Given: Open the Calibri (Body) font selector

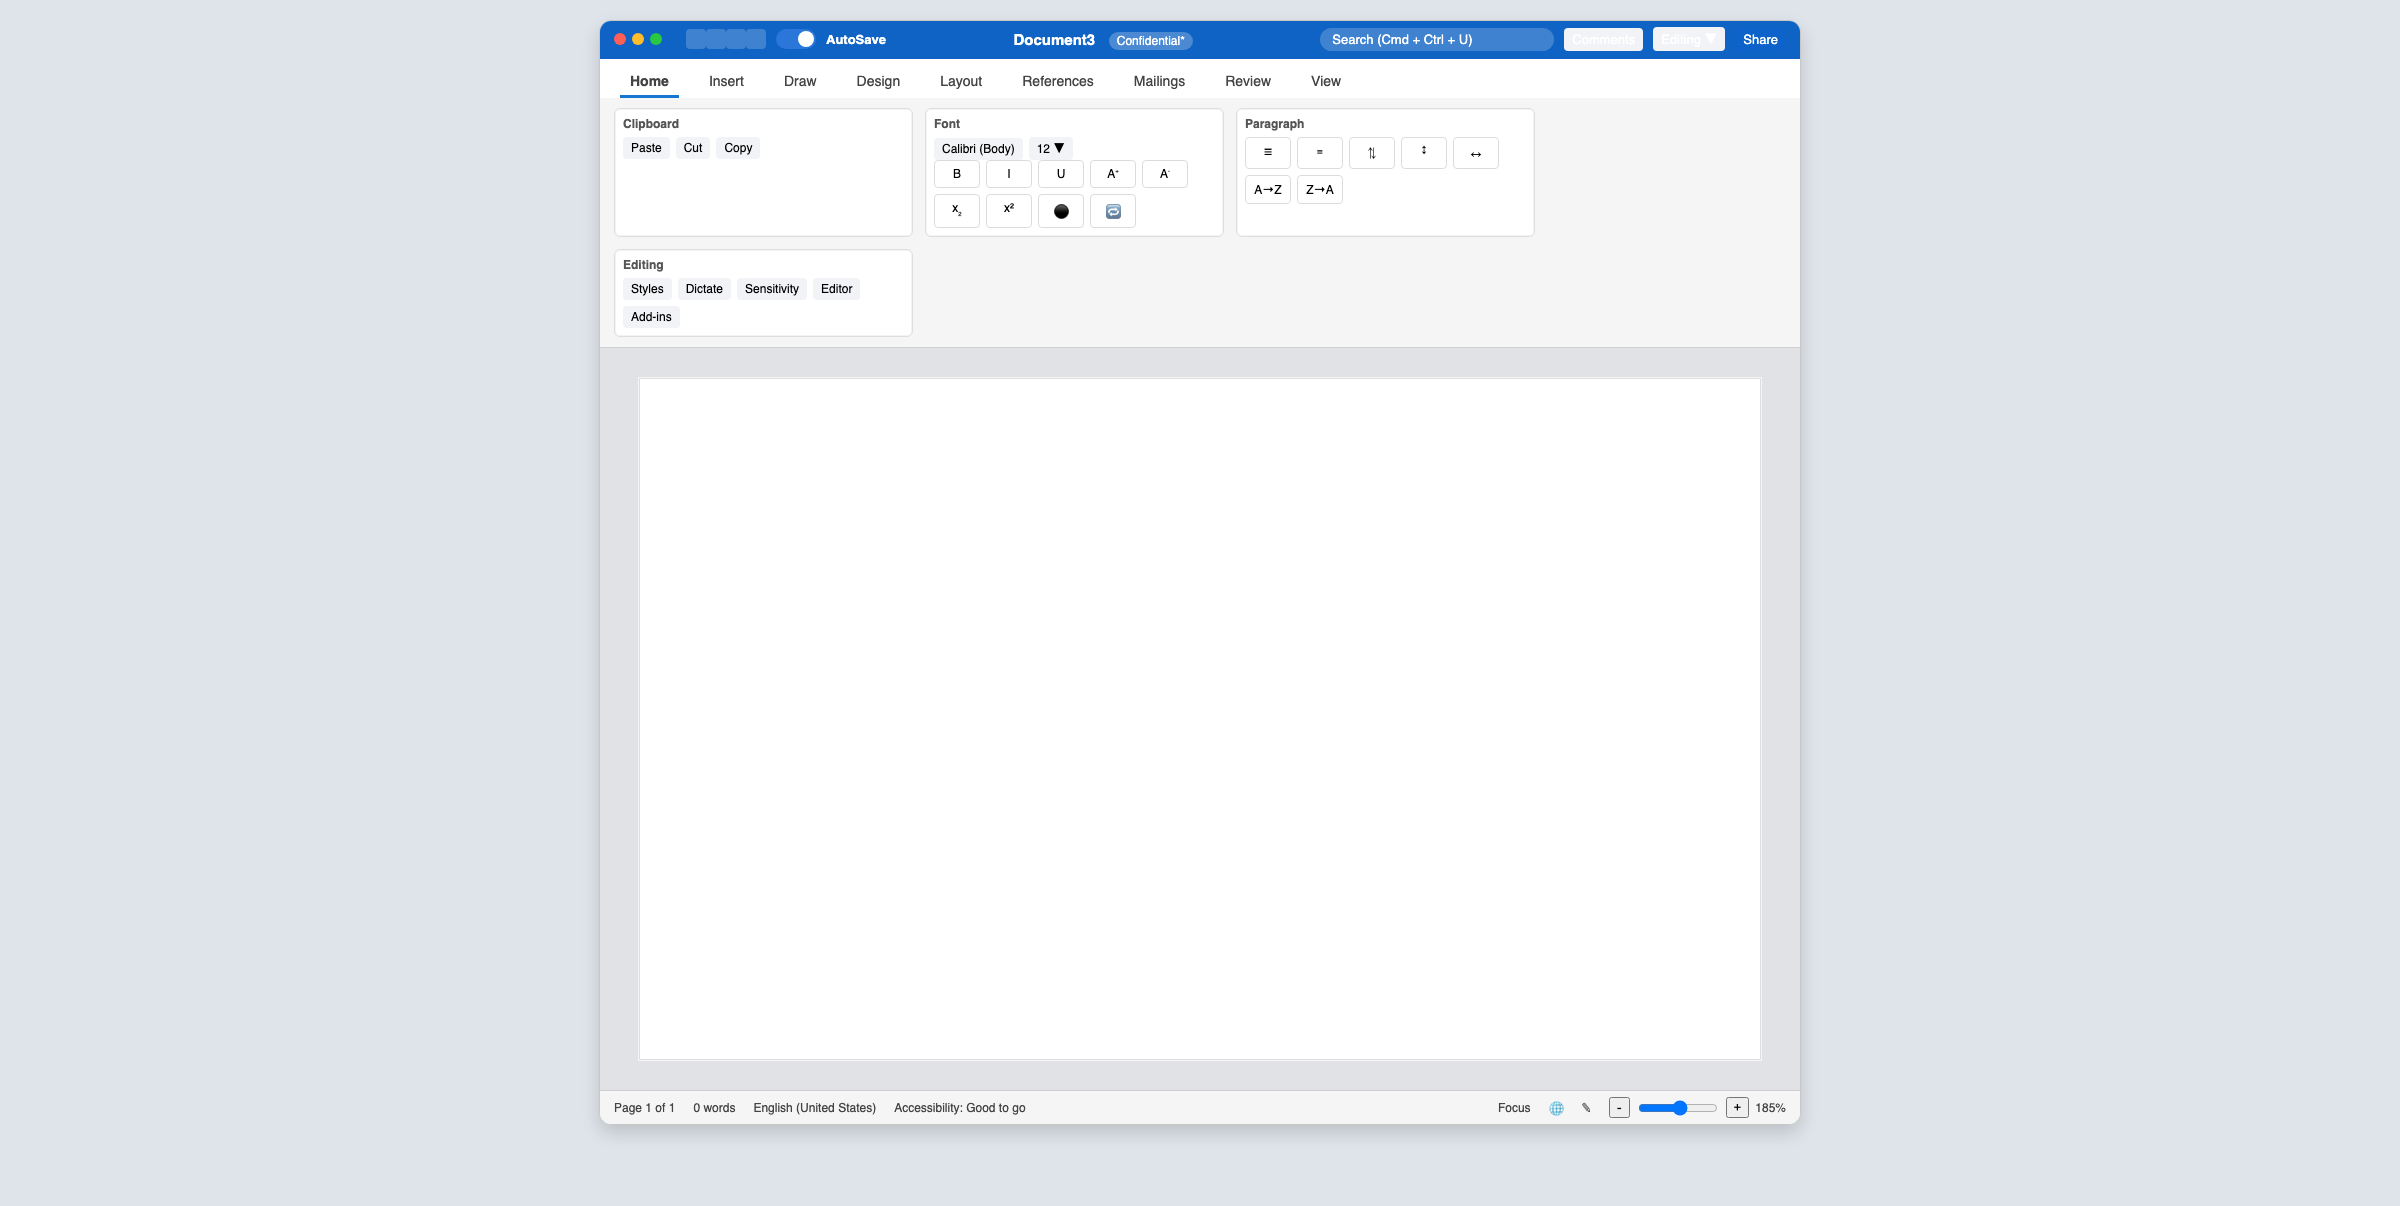Looking at the screenshot, I should coord(977,148).
